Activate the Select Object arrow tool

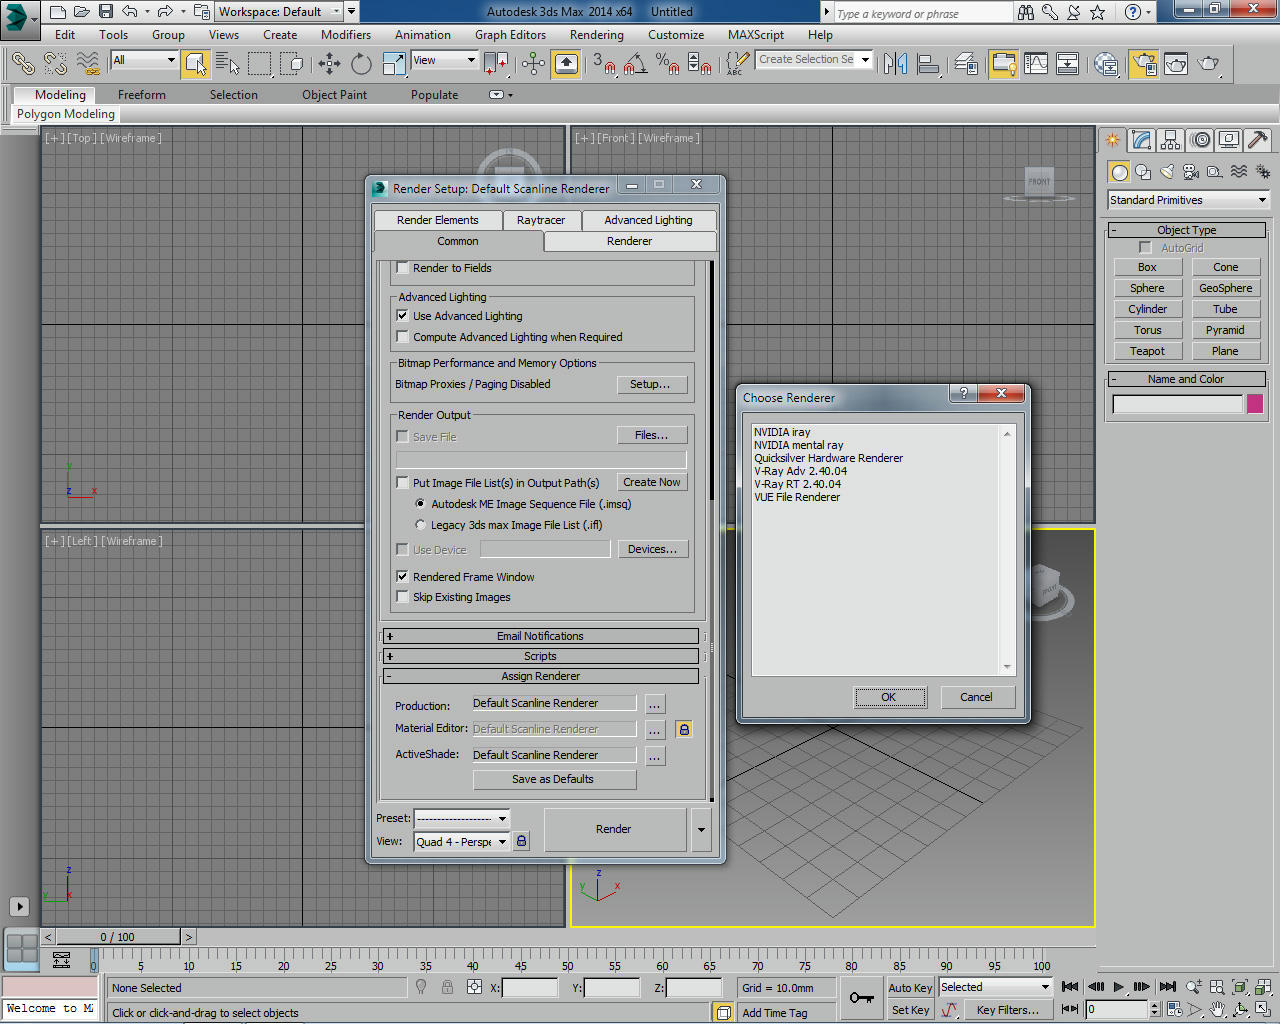[196, 65]
